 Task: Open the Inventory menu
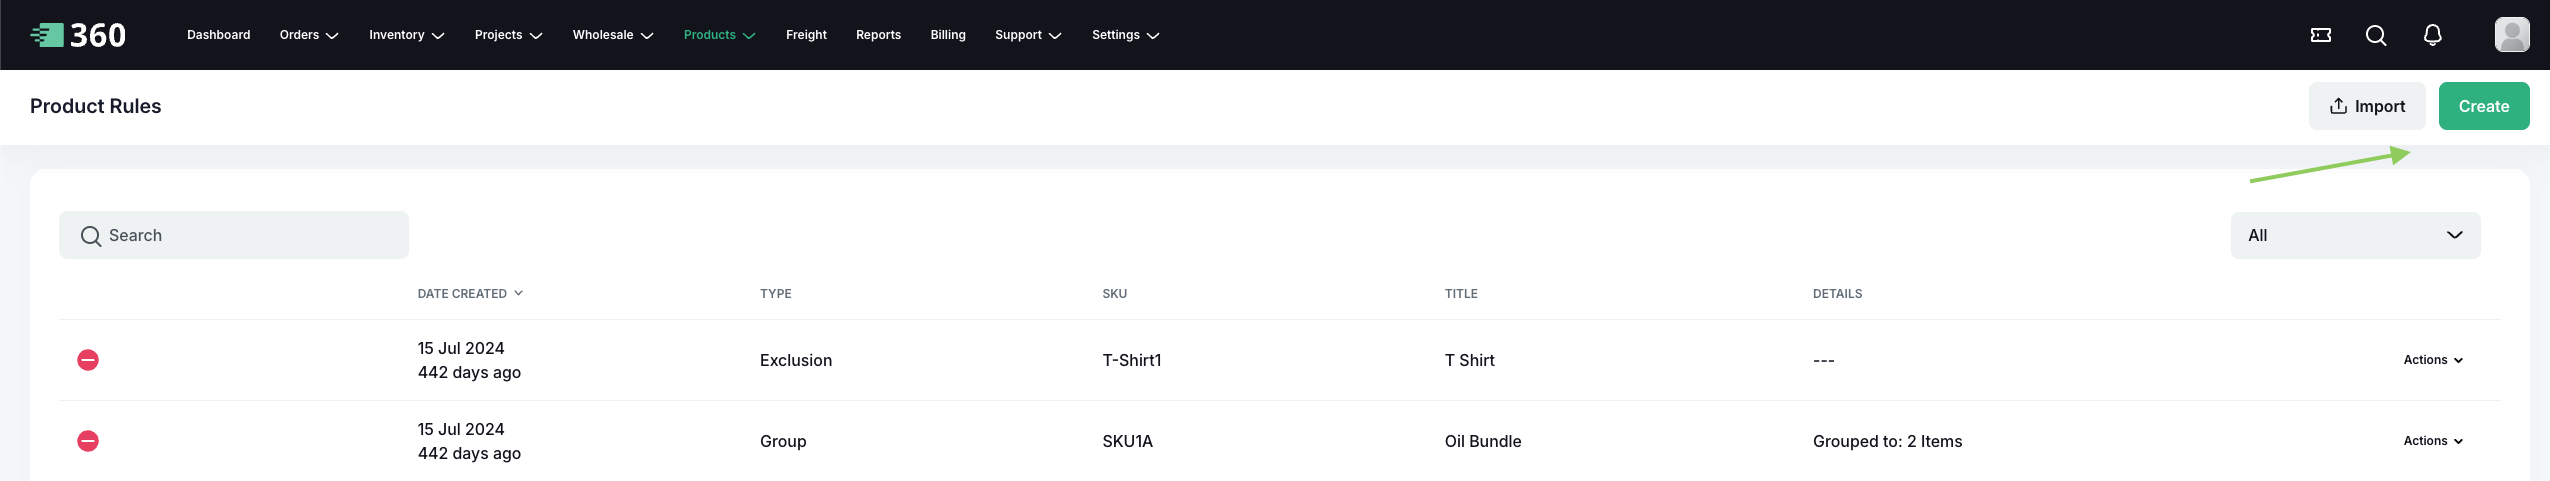point(406,35)
